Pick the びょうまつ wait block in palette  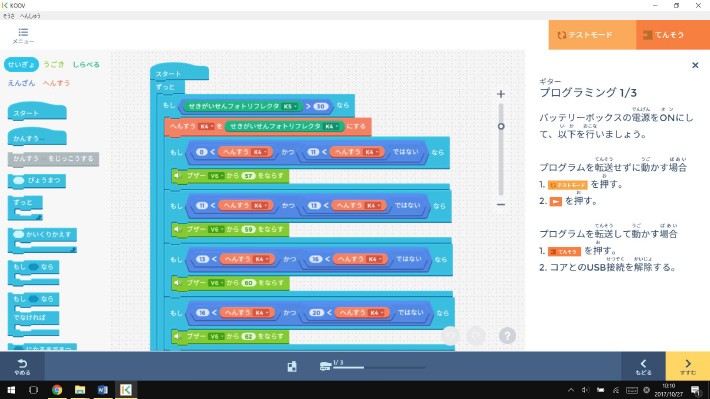point(37,180)
